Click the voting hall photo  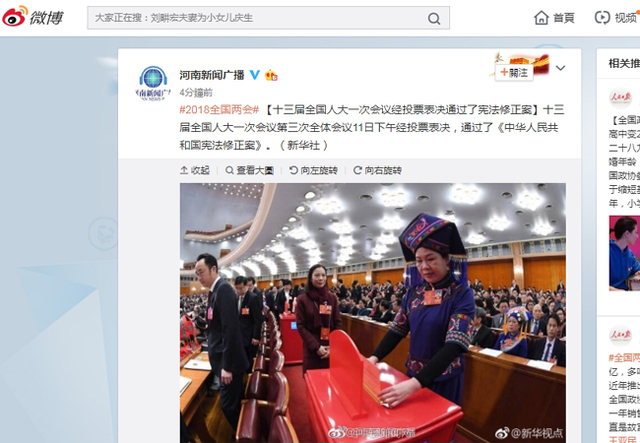(373, 313)
